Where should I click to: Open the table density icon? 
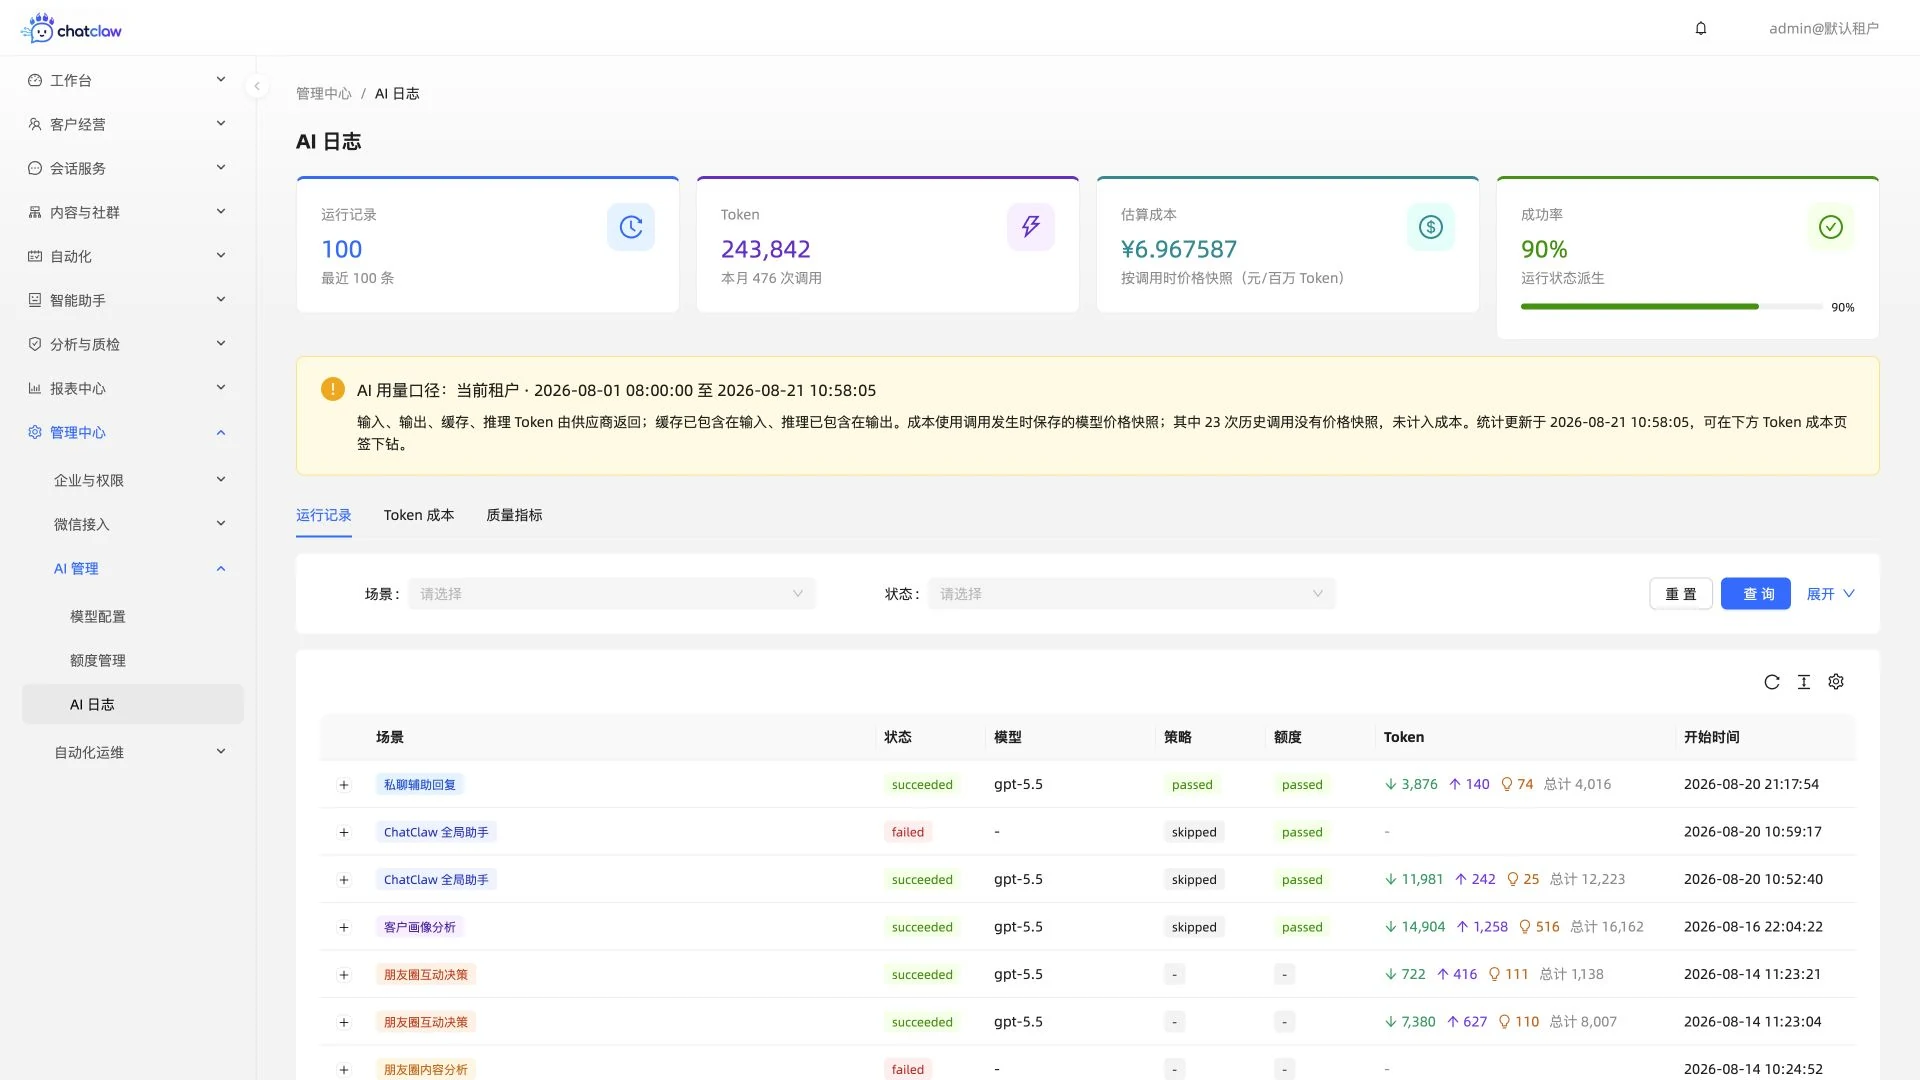[x=1804, y=682]
